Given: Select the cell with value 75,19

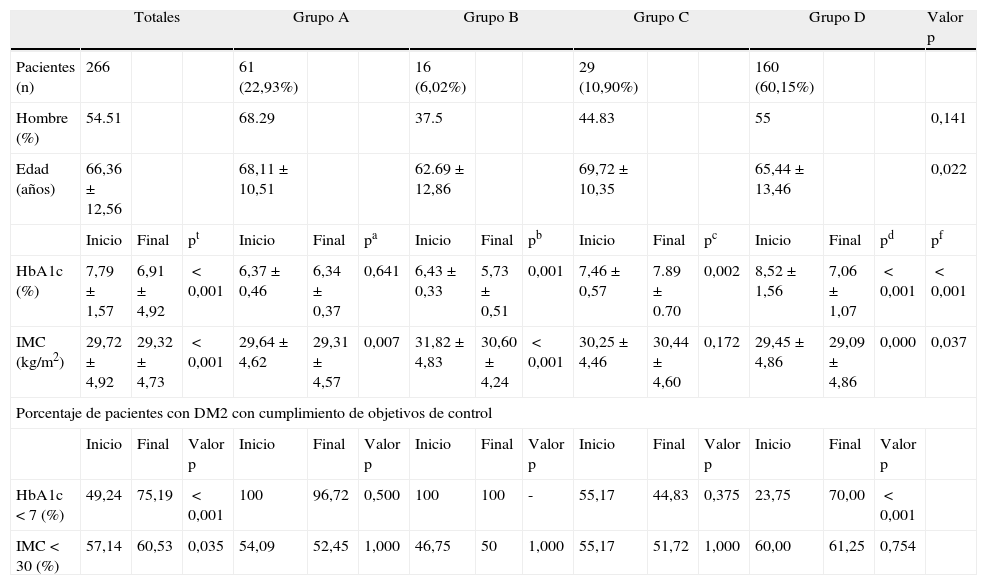Looking at the screenshot, I should [153, 496].
